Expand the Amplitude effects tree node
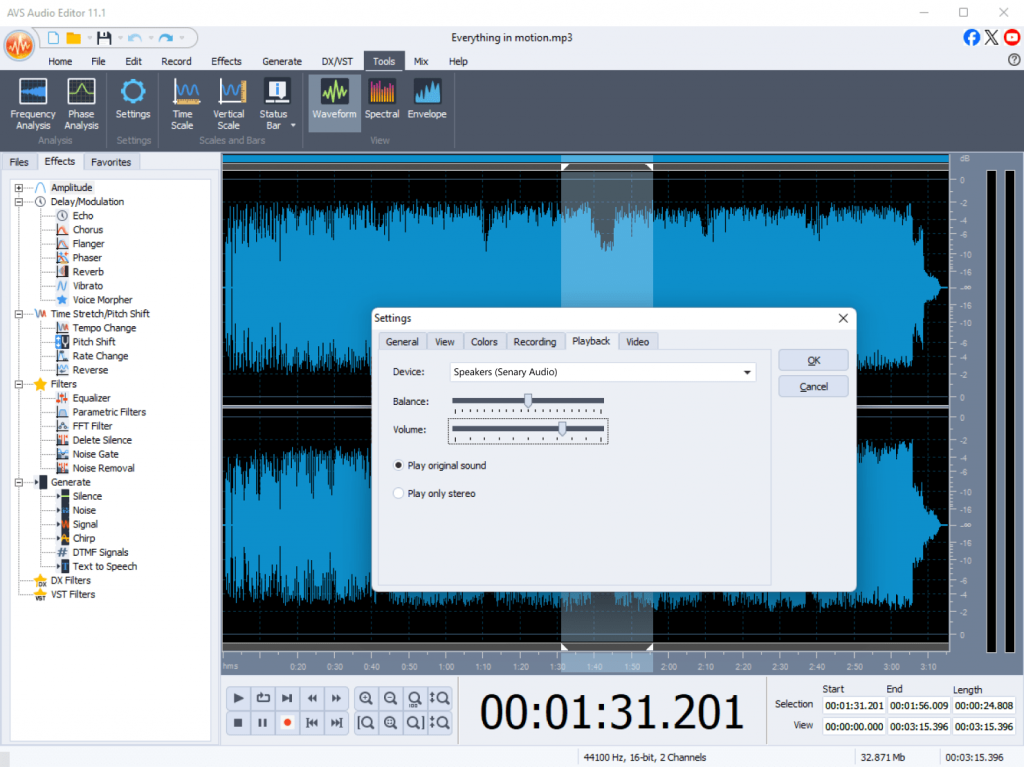The image size is (1024, 767). (x=19, y=188)
